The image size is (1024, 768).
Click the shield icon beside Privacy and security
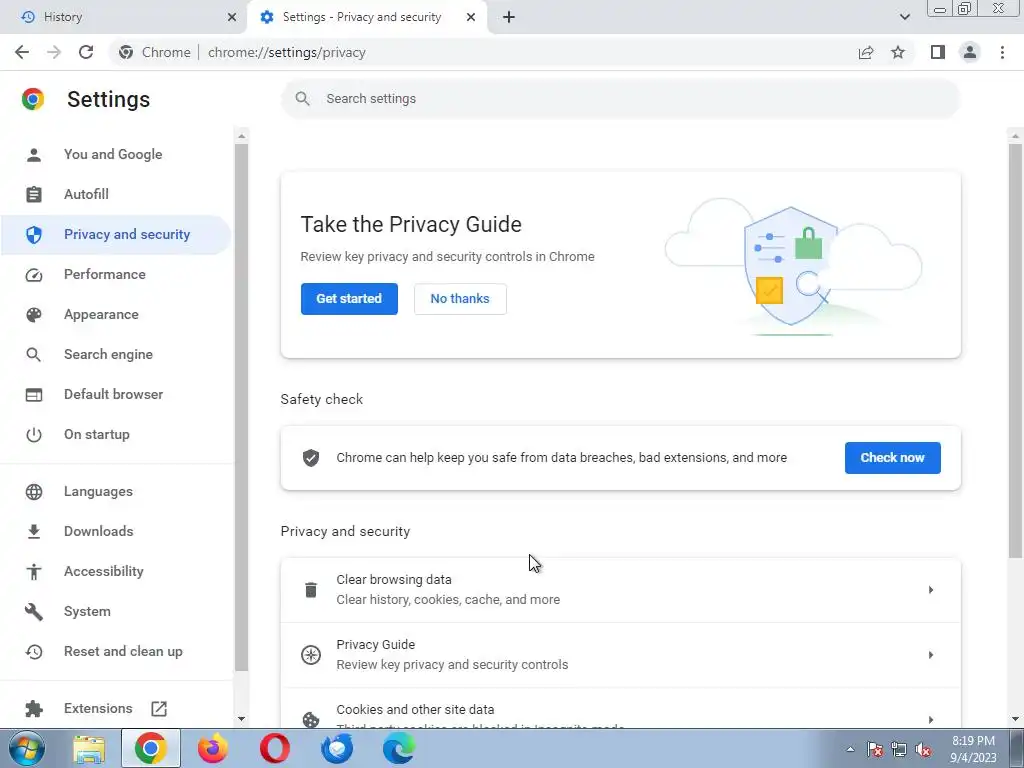point(33,234)
